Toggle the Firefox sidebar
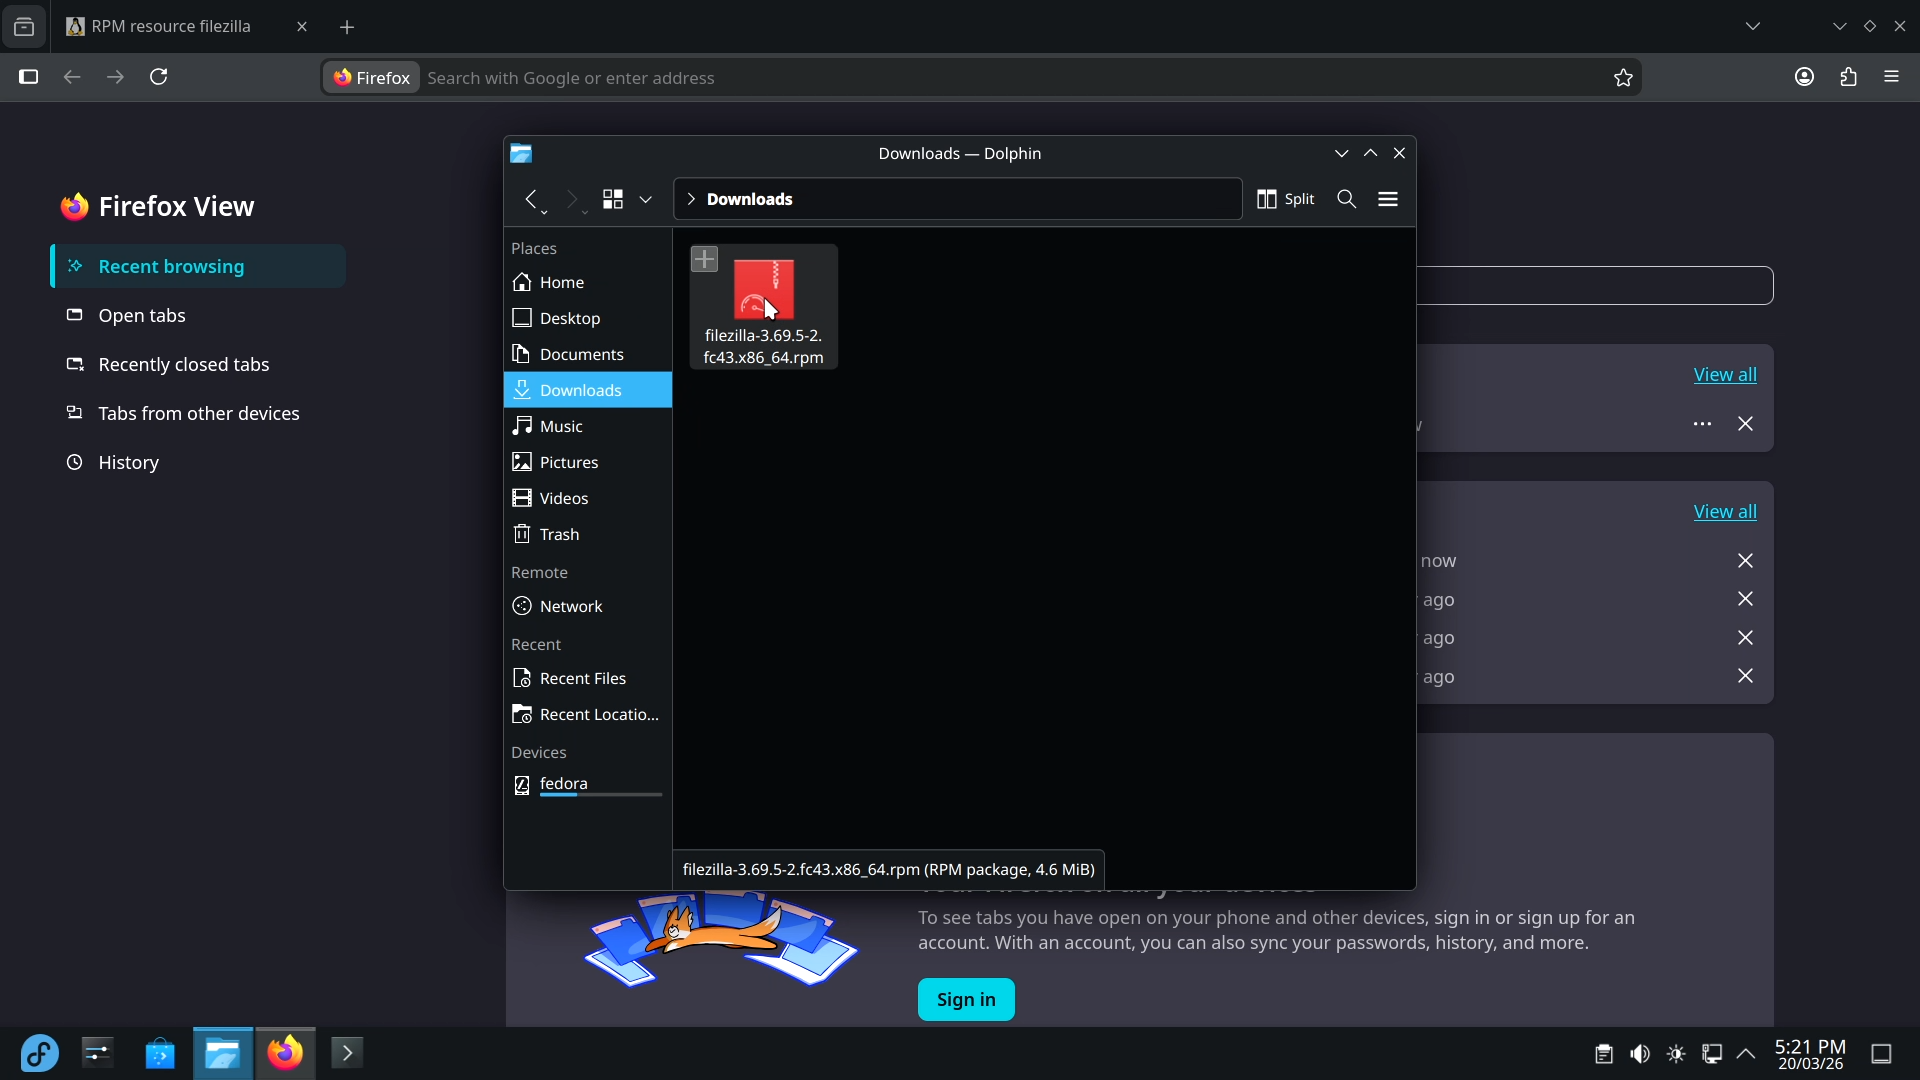 click(x=28, y=77)
